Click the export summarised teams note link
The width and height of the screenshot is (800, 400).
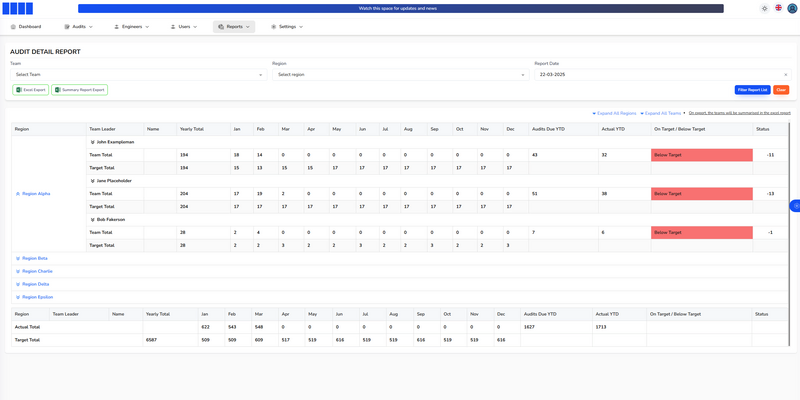point(739,113)
